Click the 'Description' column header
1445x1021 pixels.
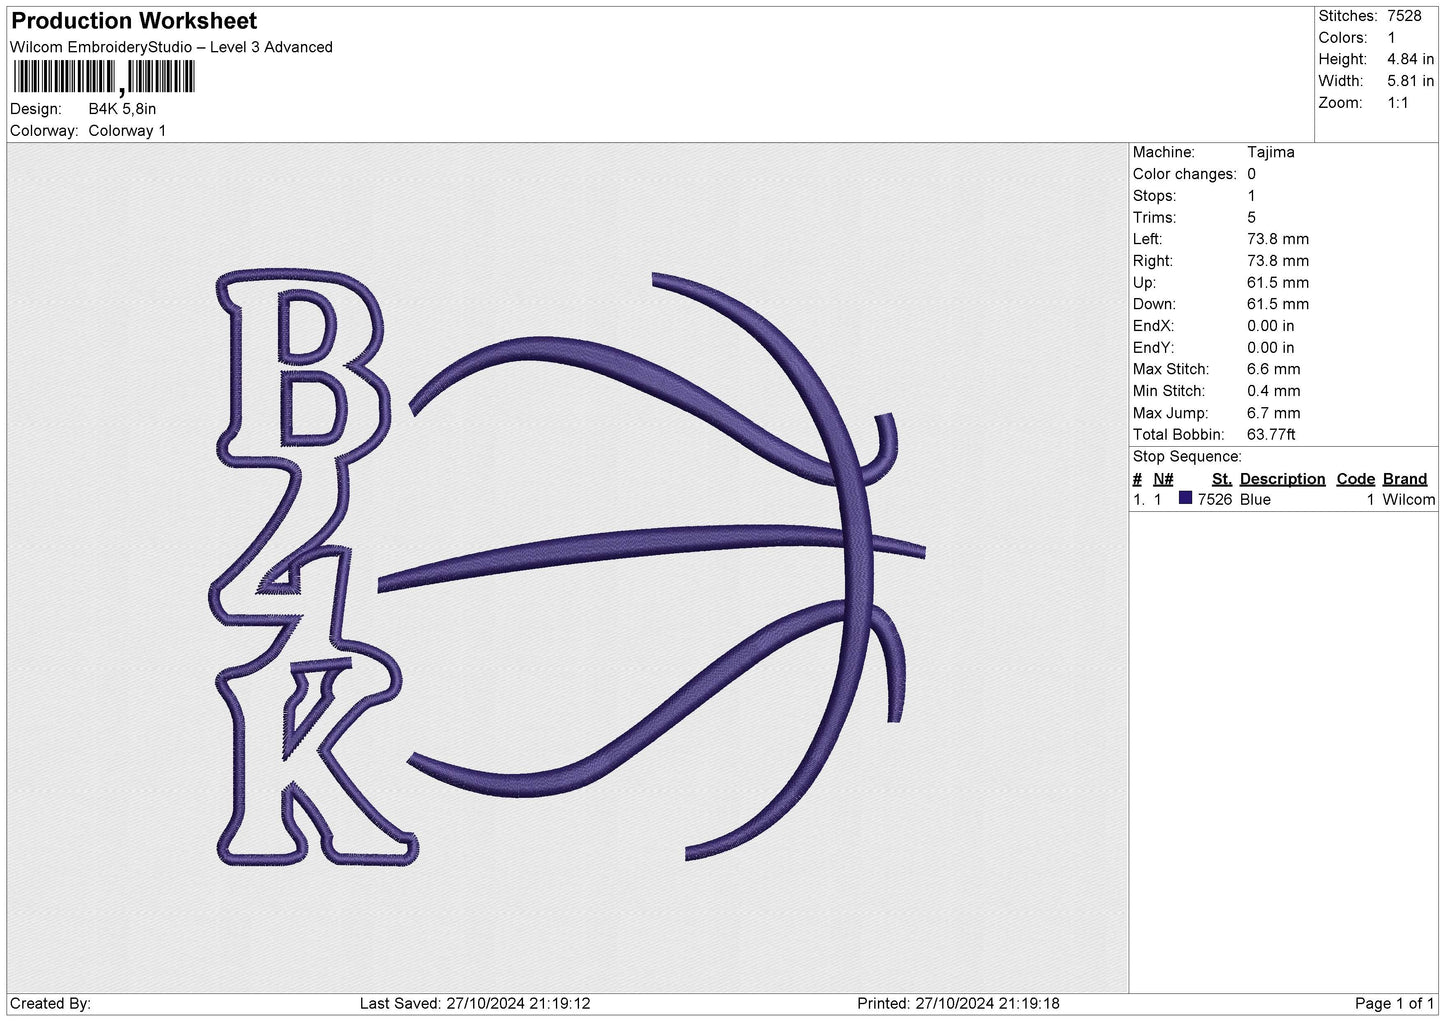click(1282, 479)
